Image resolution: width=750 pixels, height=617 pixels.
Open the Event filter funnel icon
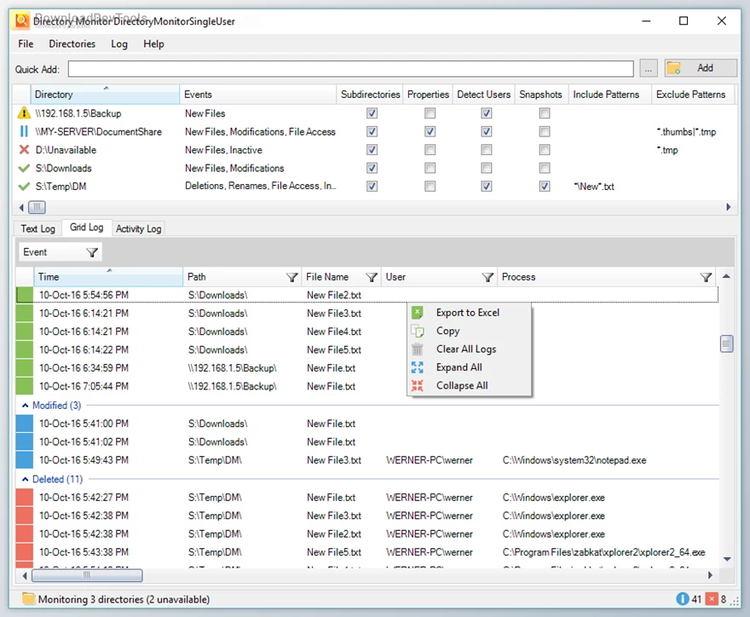click(x=92, y=253)
